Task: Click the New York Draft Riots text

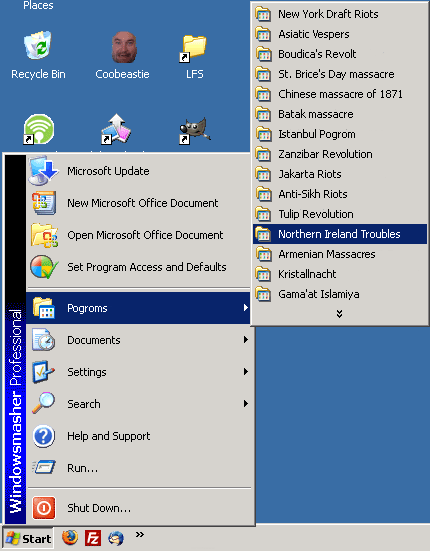Action: tap(328, 14)
